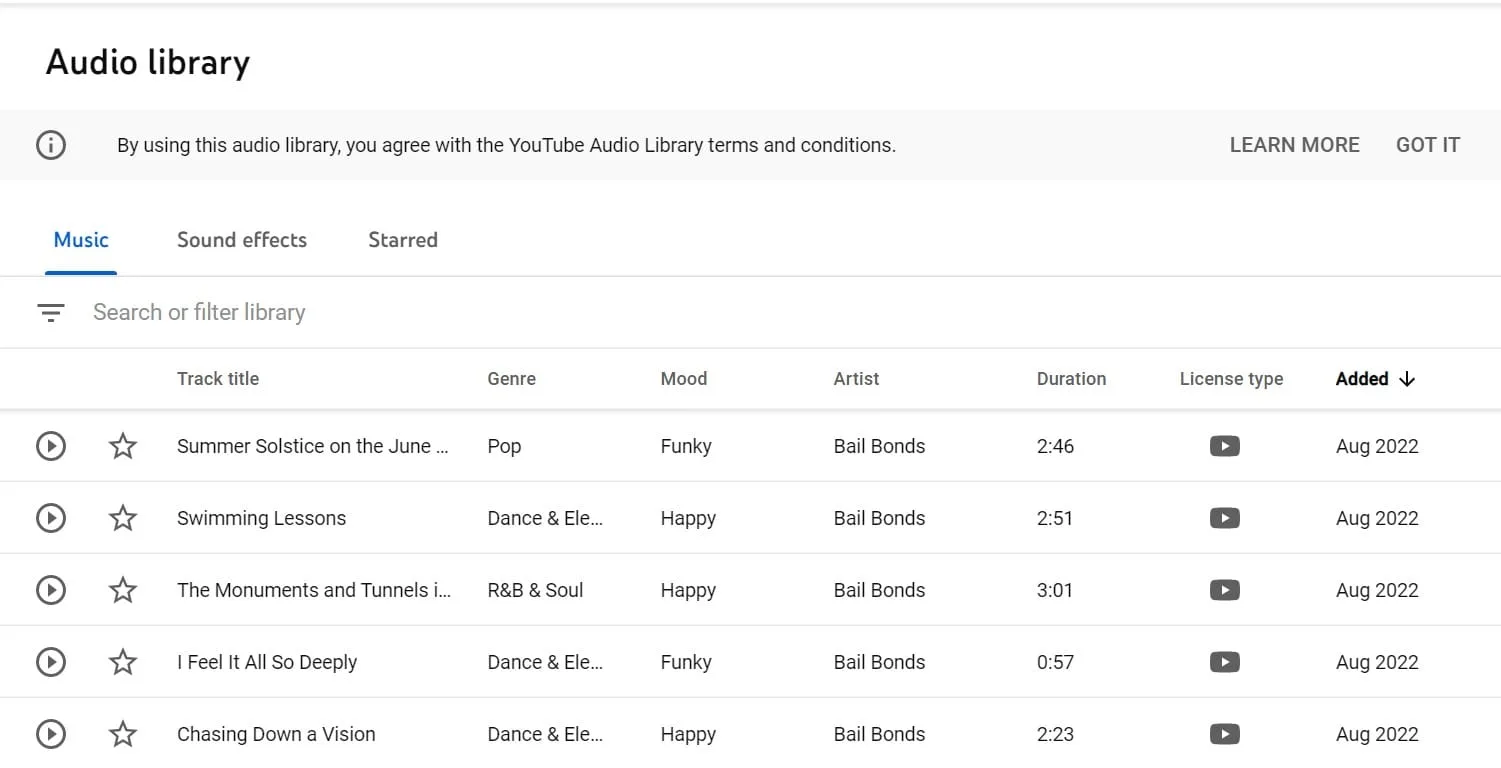
Task: Click YouTube license icon for Chasing Down a Vision
Action: [x=1225, y=734]
